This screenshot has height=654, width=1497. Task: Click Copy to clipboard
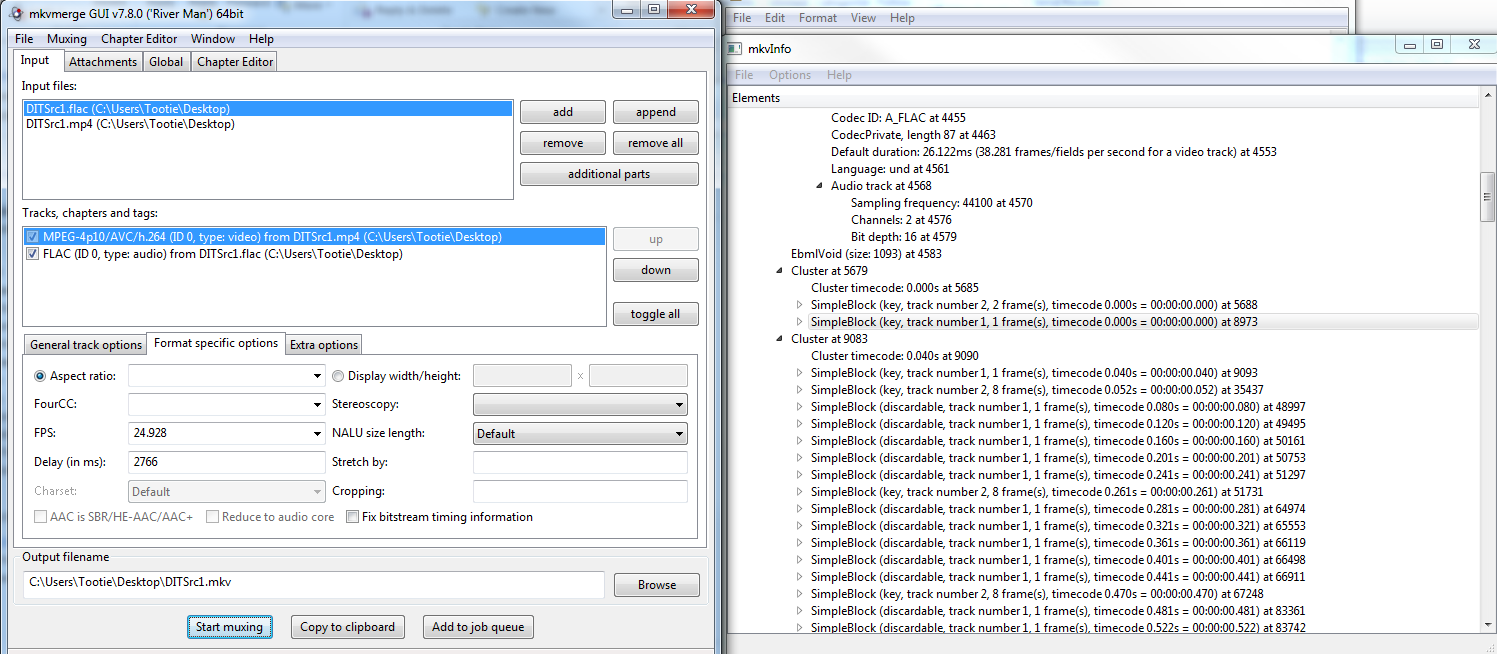[x=348, y=627]
